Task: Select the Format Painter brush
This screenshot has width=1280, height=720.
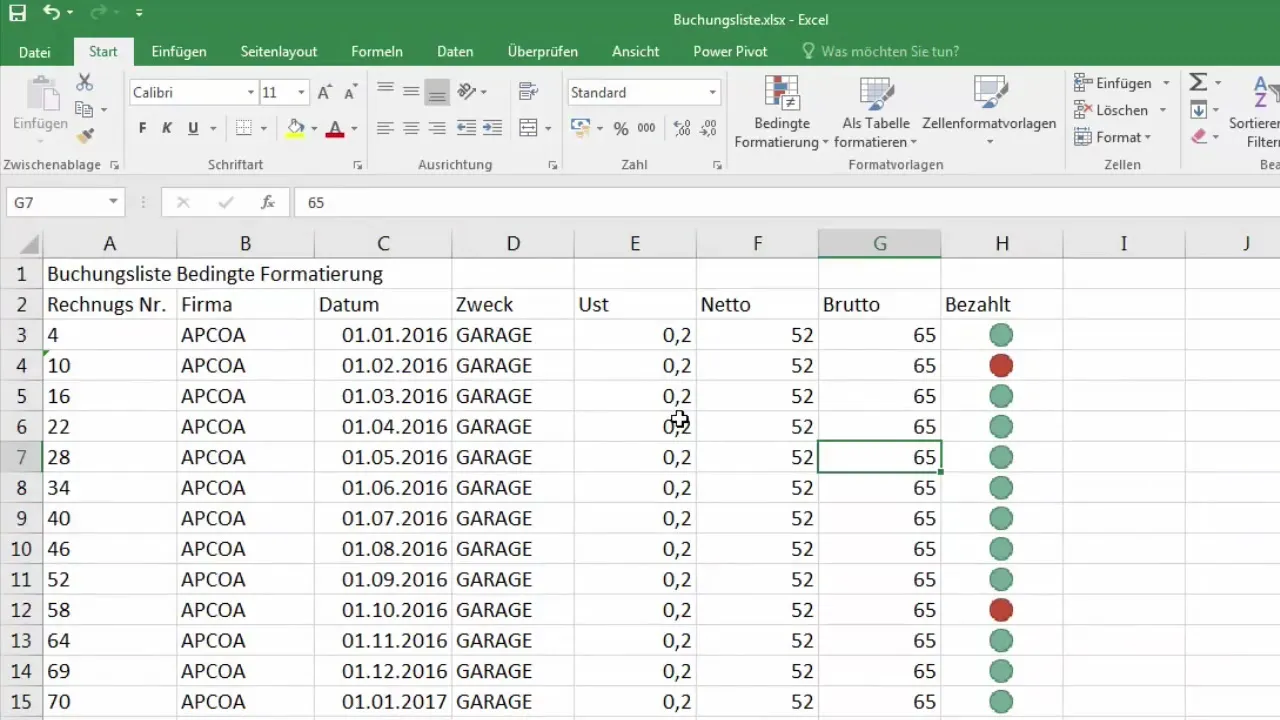Action: pos(85,135)
